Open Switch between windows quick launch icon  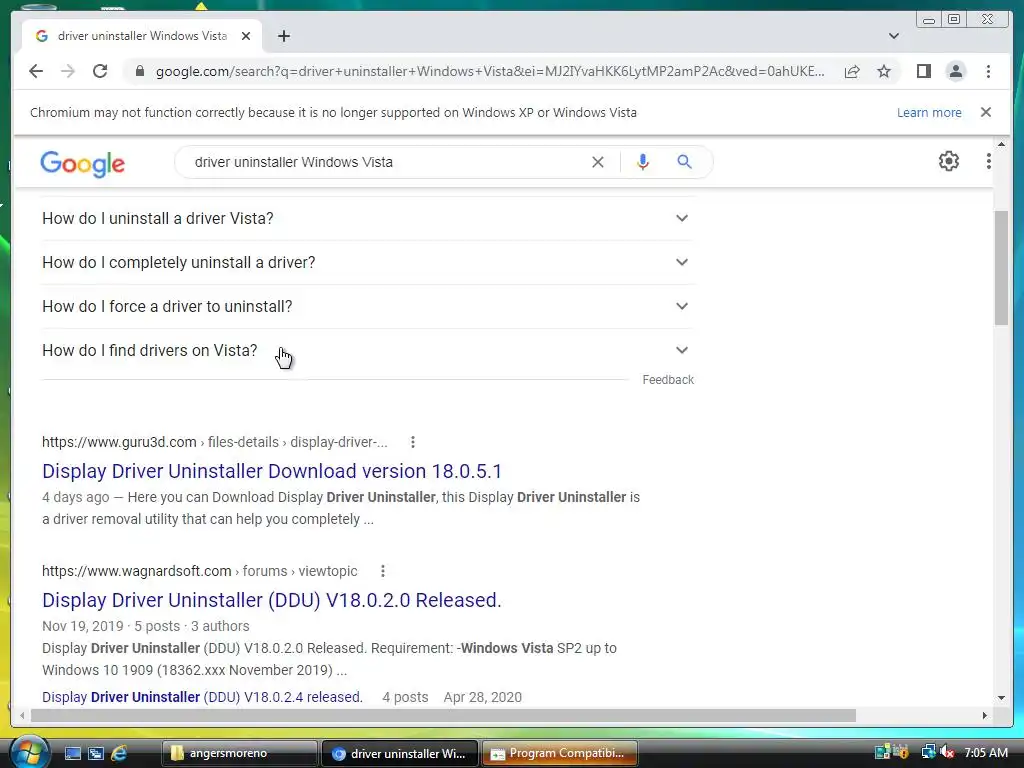pos(95,753)
